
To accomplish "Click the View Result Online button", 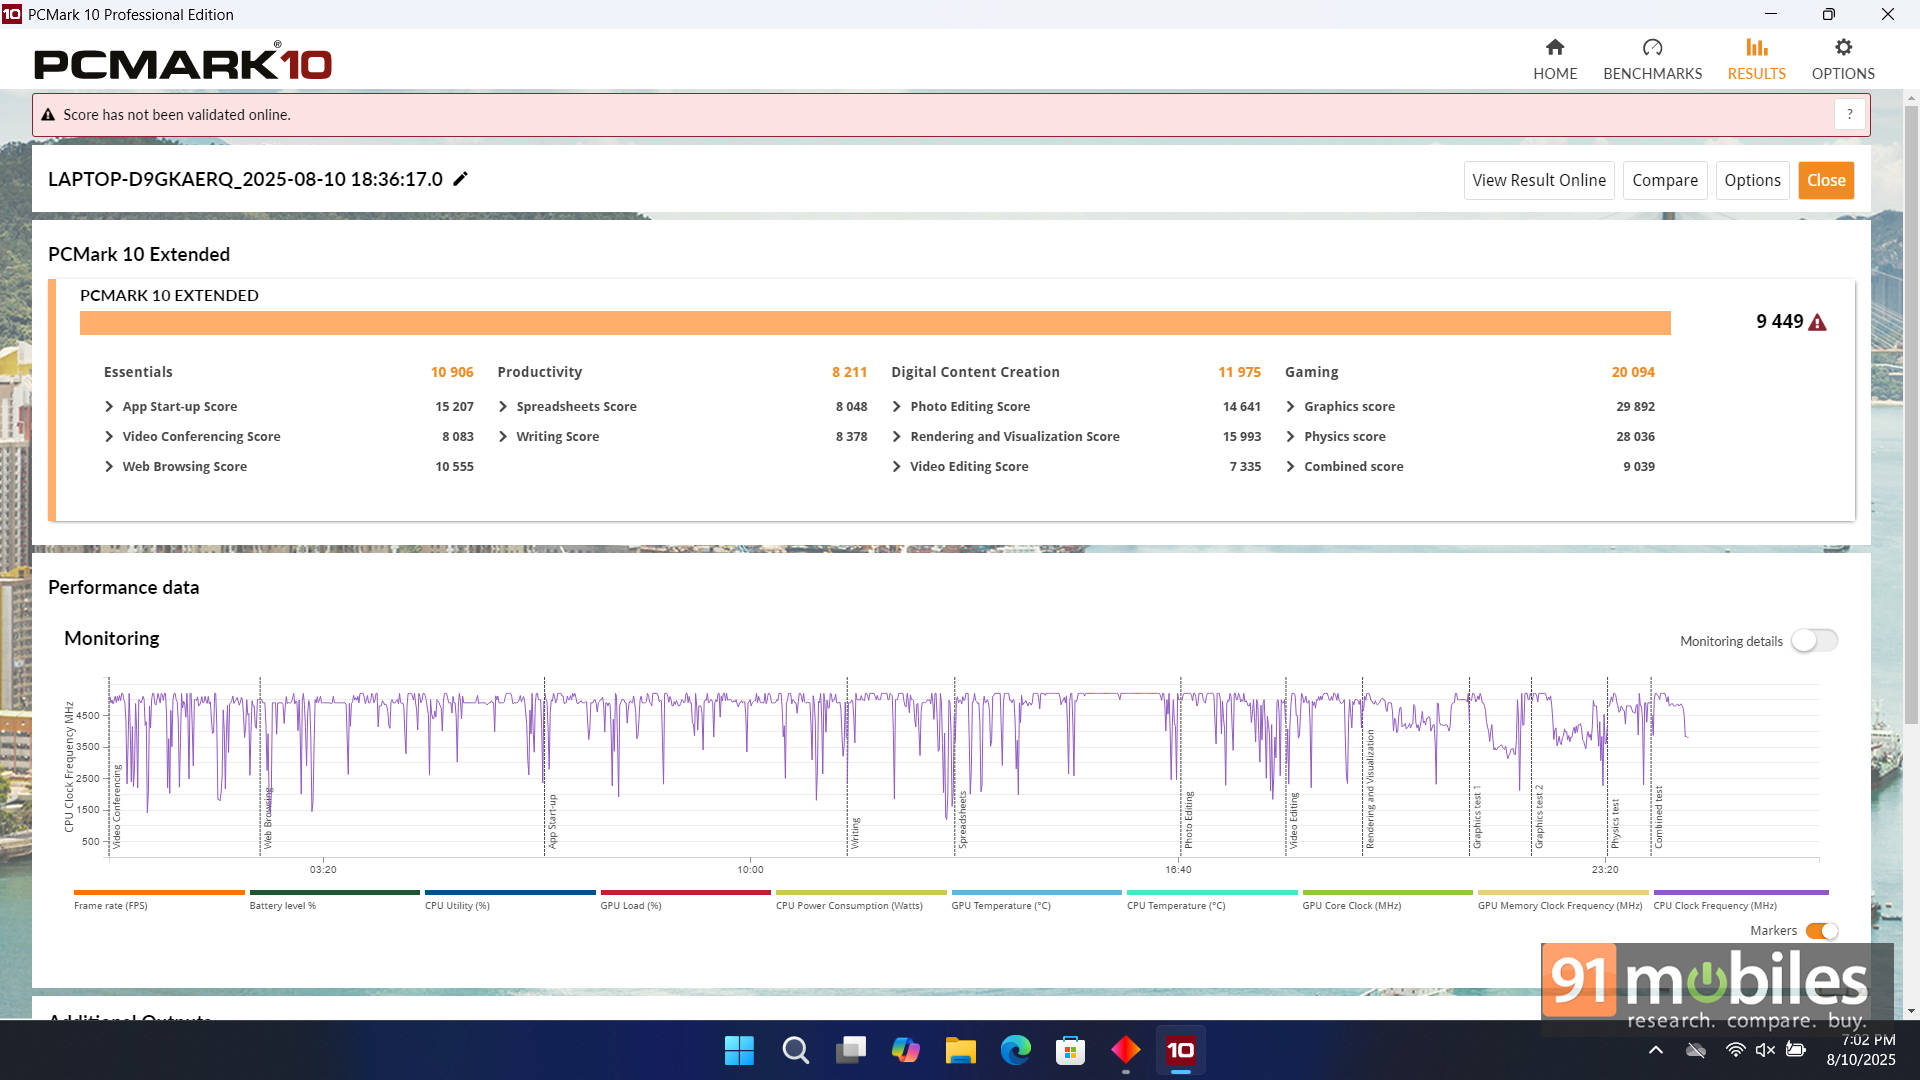I will pos(1538,181).
